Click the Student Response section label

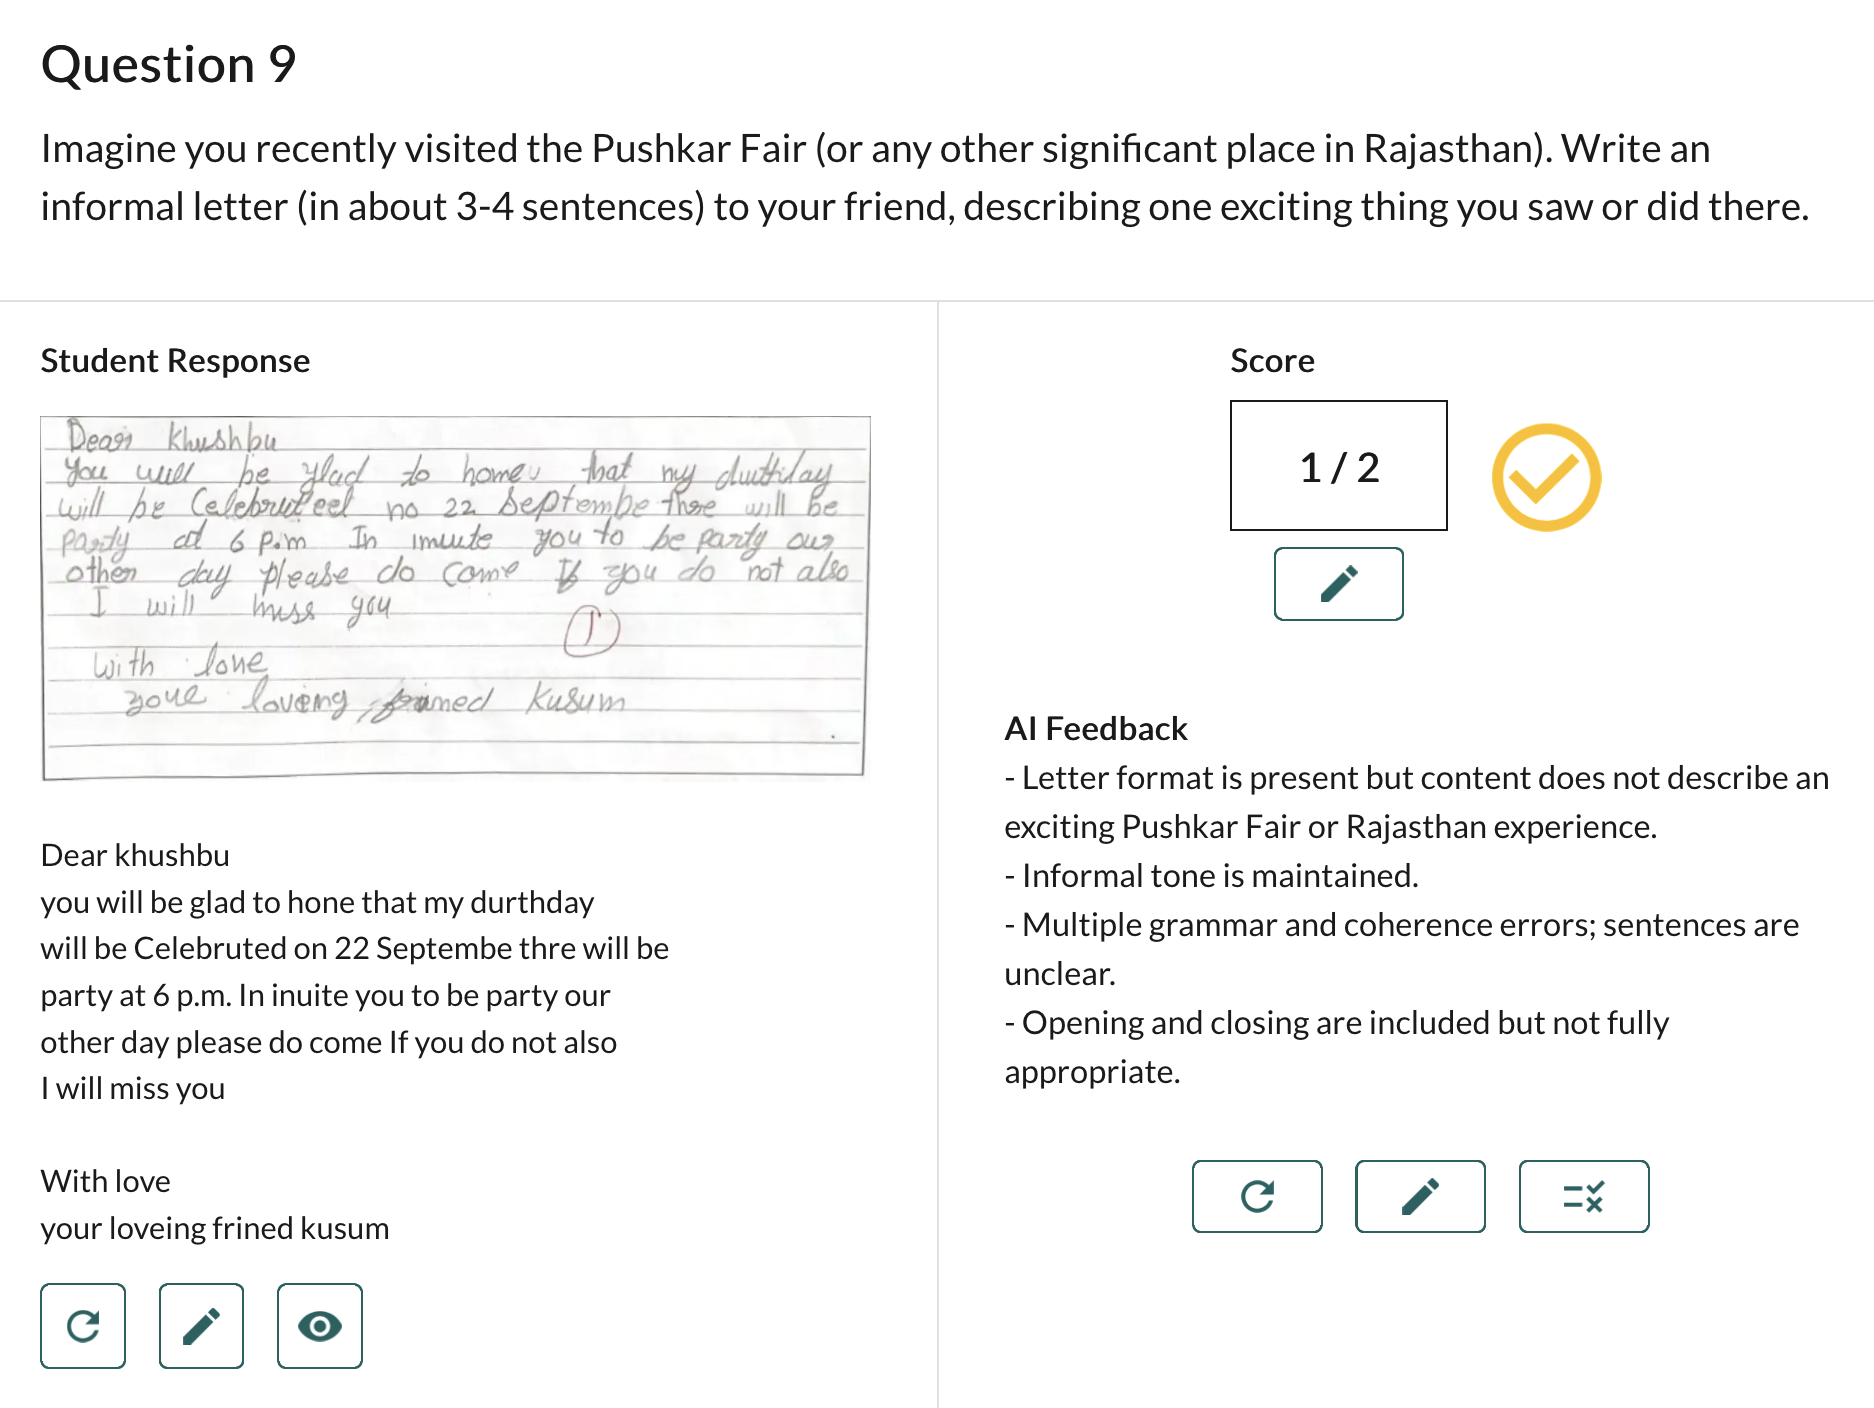[175, 360]
